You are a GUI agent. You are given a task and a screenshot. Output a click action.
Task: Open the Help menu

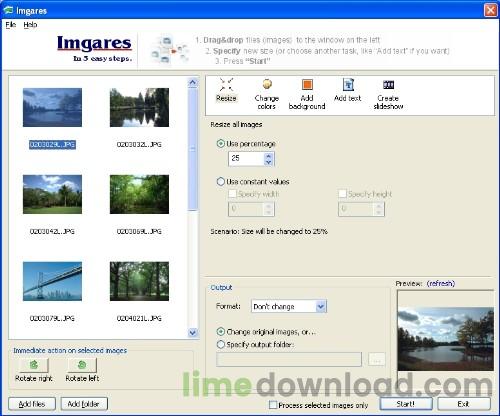pos(30,25)
